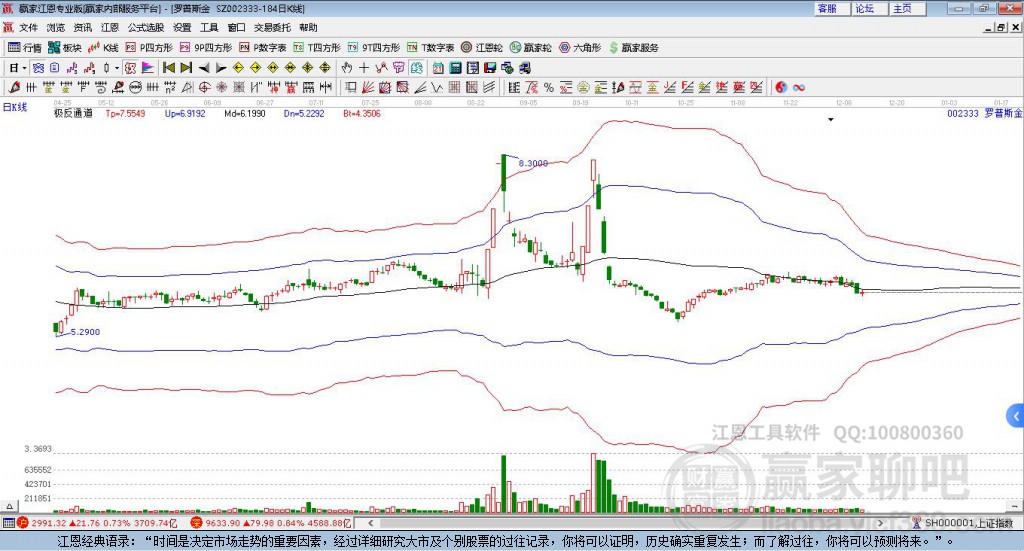Image resolution: width=1024 pixels, height=551 pixels.
Task: Click the 论坛 forum button
Action: [x=870, y=8]
